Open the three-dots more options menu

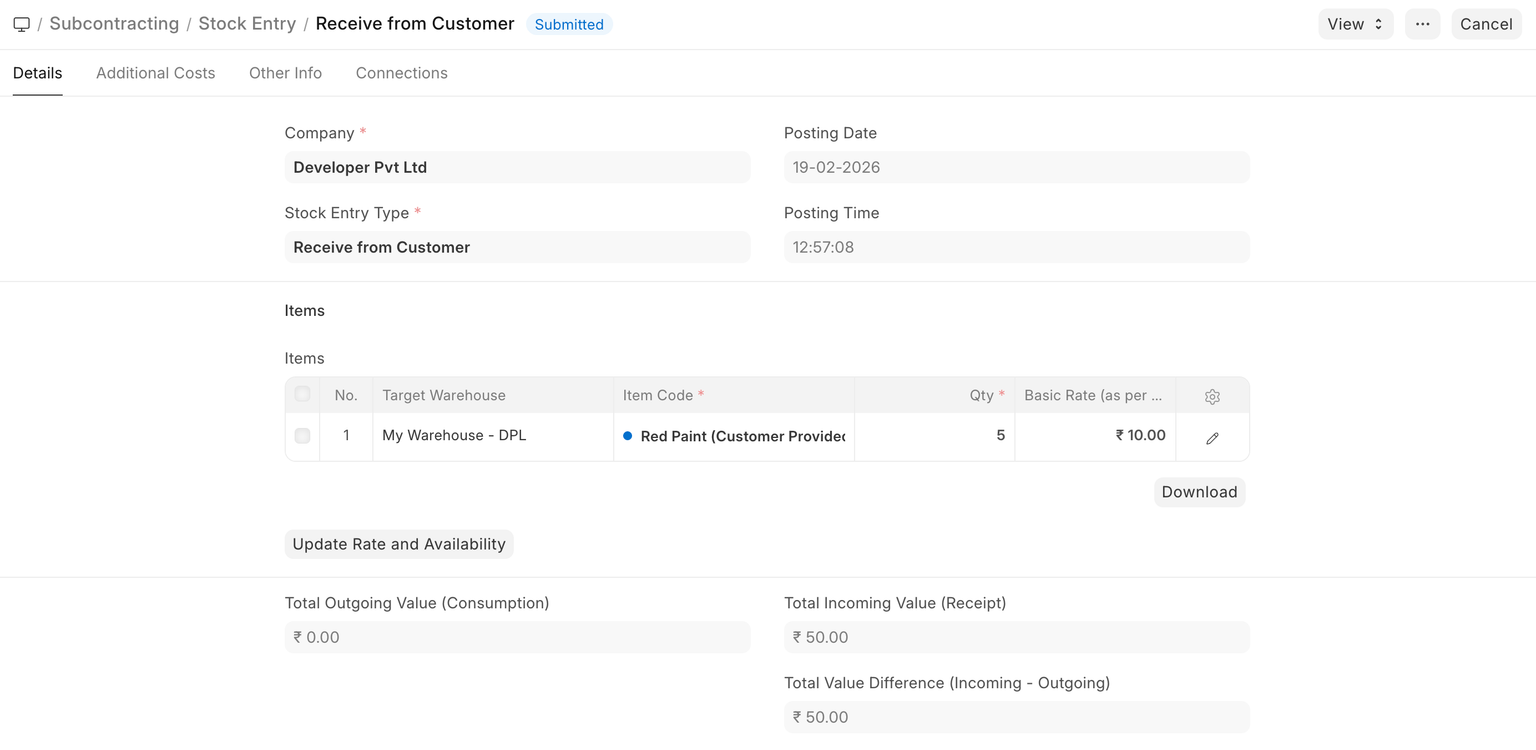pos(1422,24)
